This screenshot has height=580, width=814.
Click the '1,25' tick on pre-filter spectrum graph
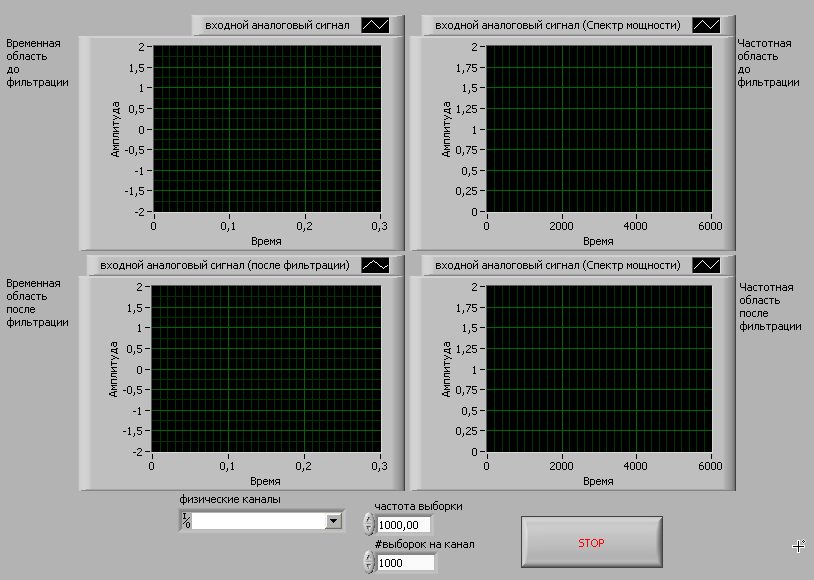point(466,109)
